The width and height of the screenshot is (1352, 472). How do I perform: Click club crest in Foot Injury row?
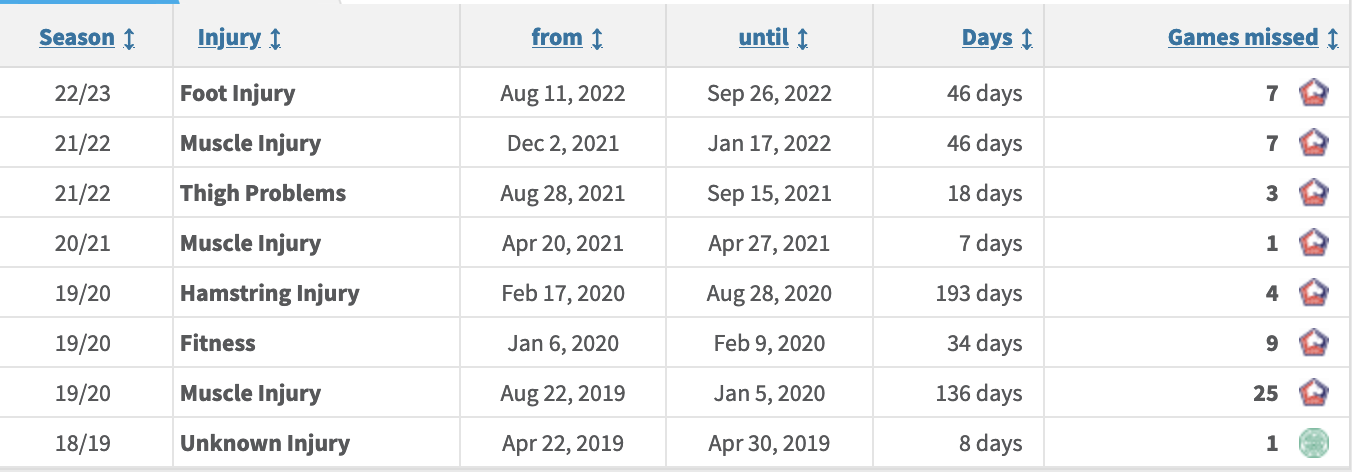tap(1313, 94)
